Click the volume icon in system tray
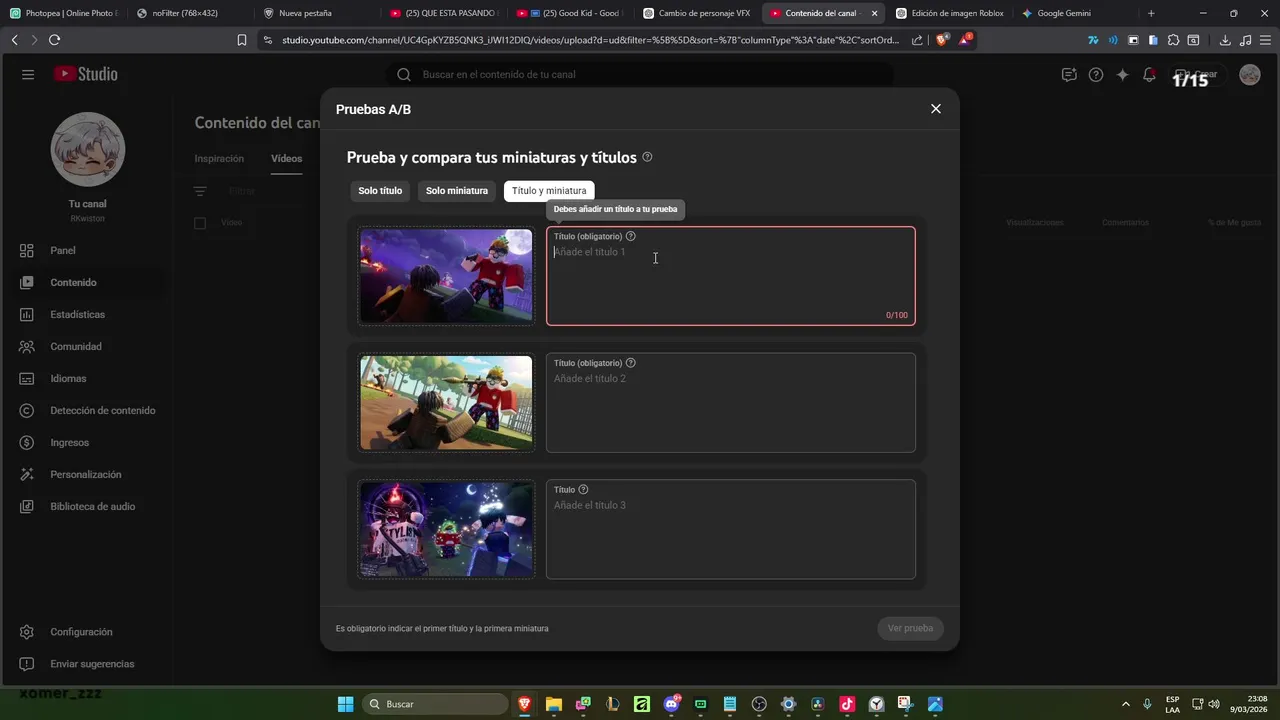The image size is (1280, 720). click(1214, 704)
